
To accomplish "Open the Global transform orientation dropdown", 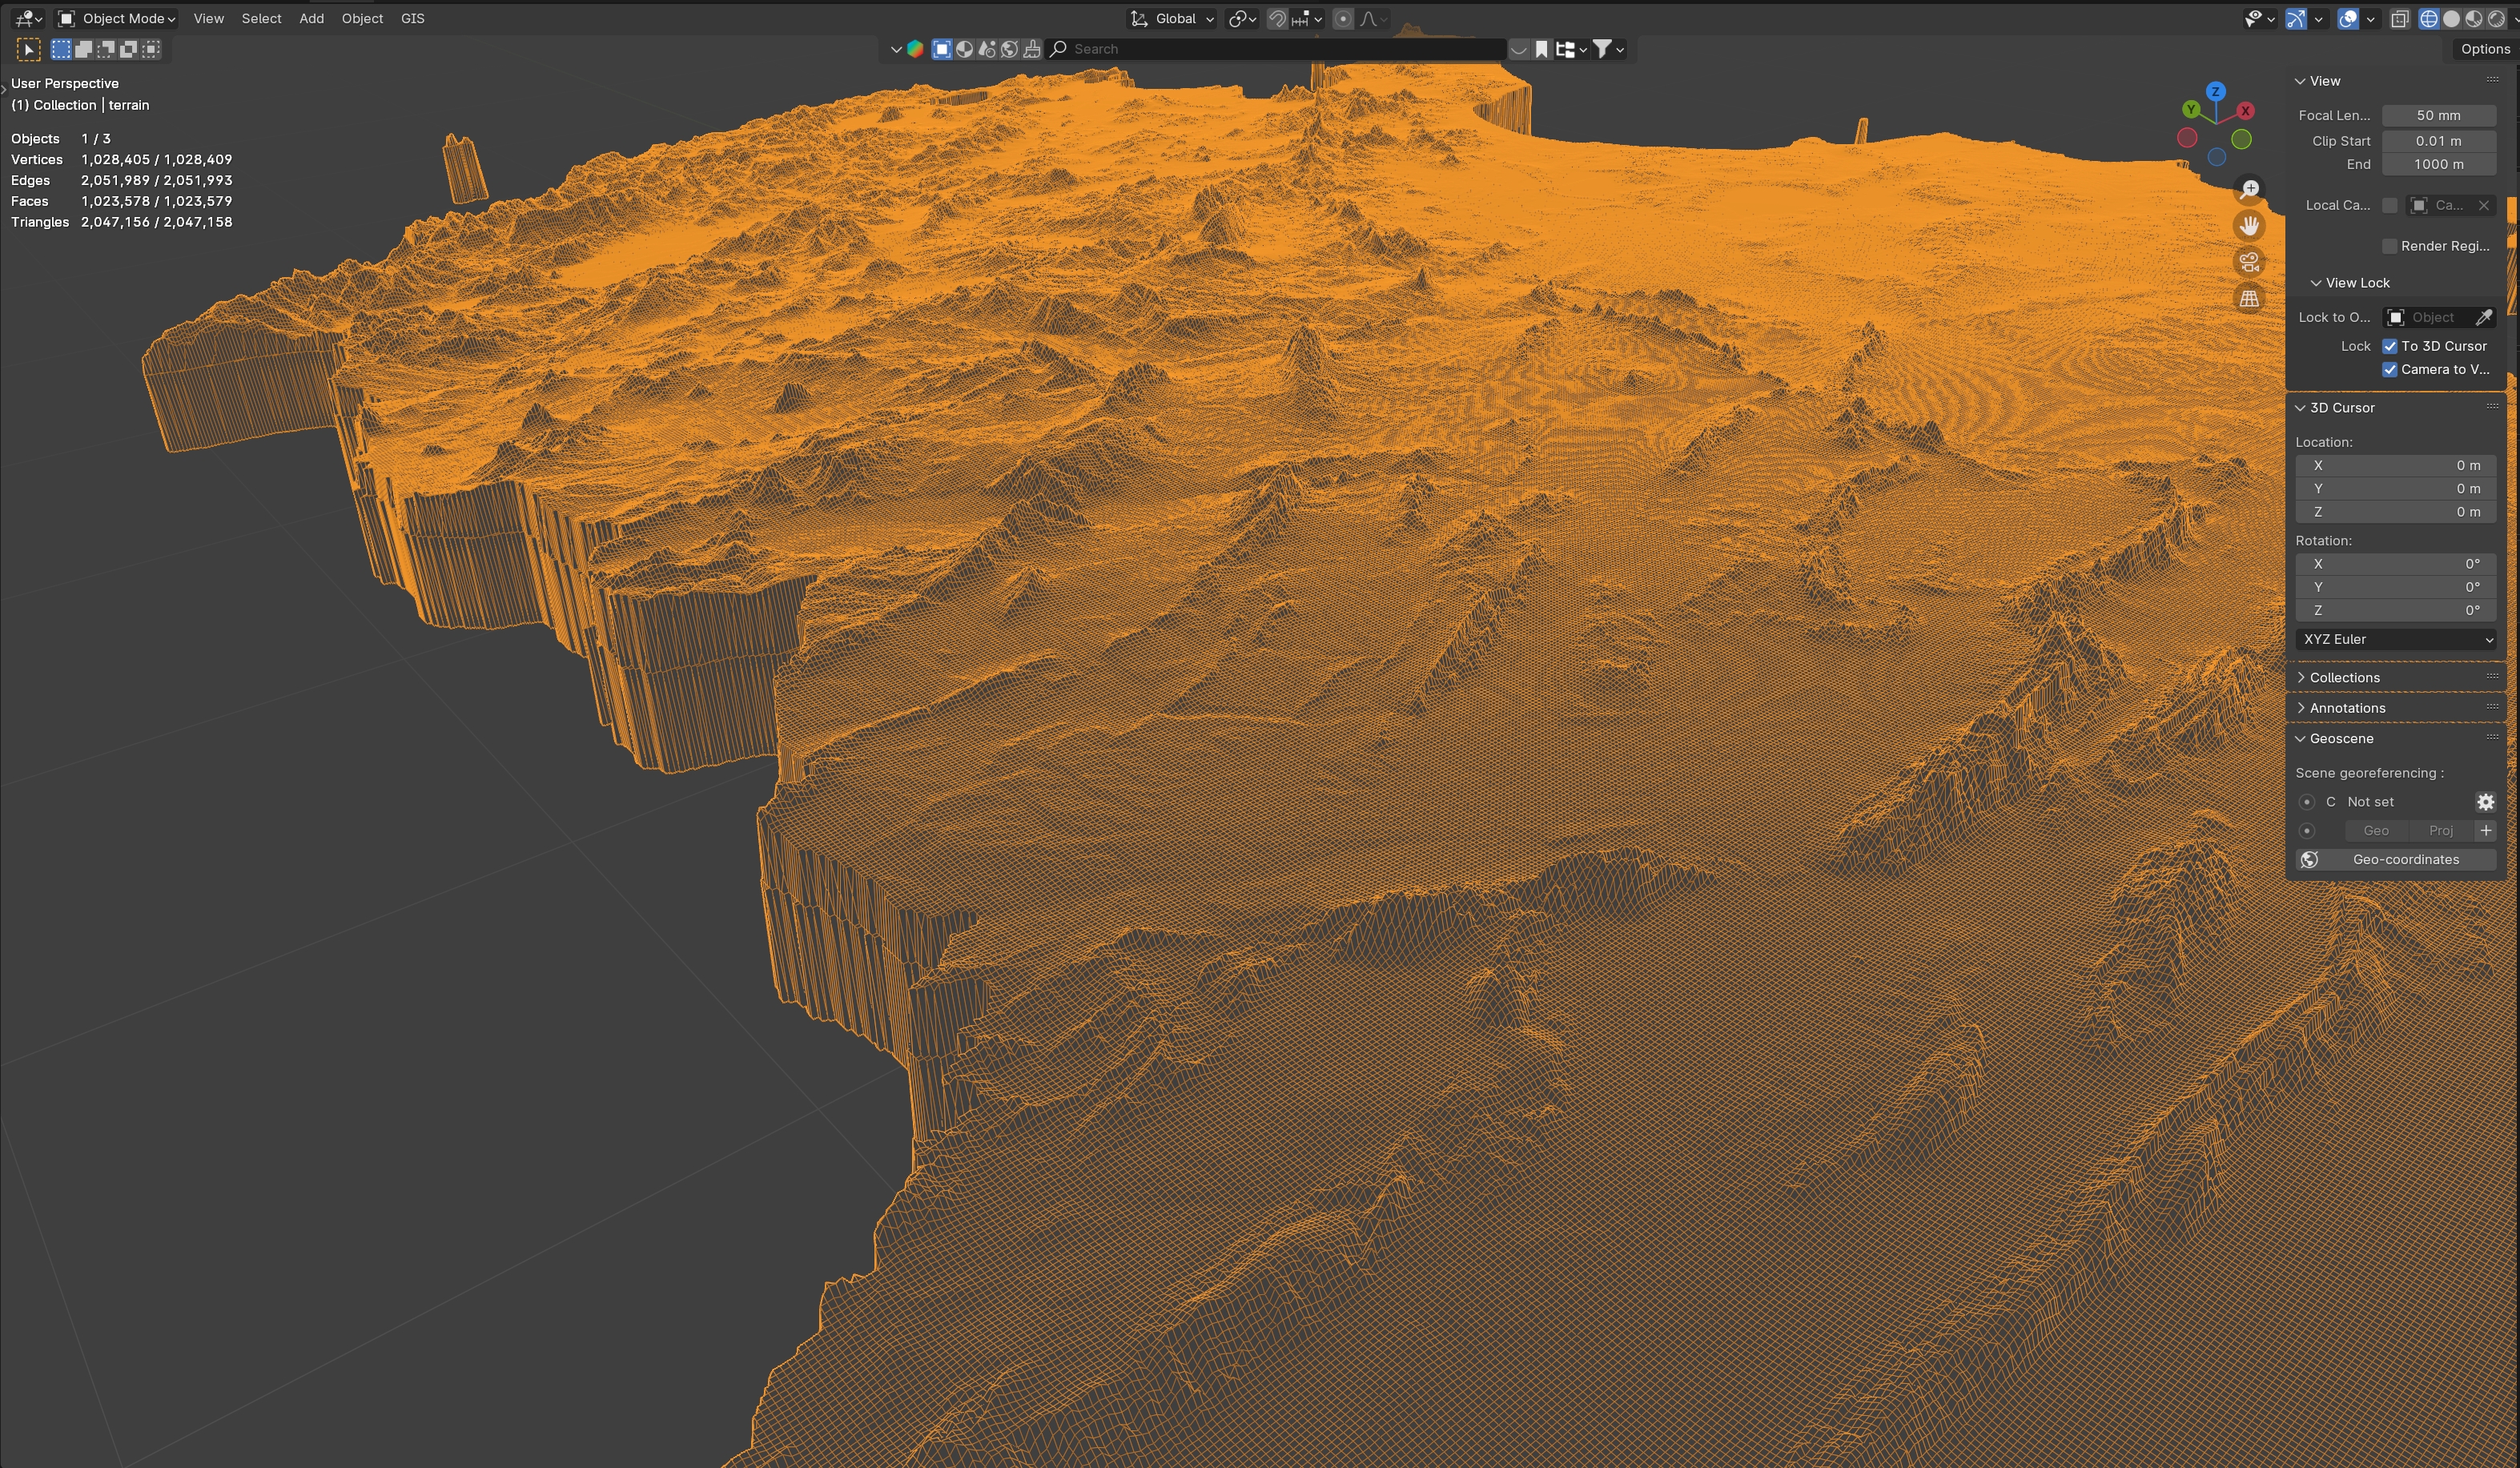I will point(1174,19).
